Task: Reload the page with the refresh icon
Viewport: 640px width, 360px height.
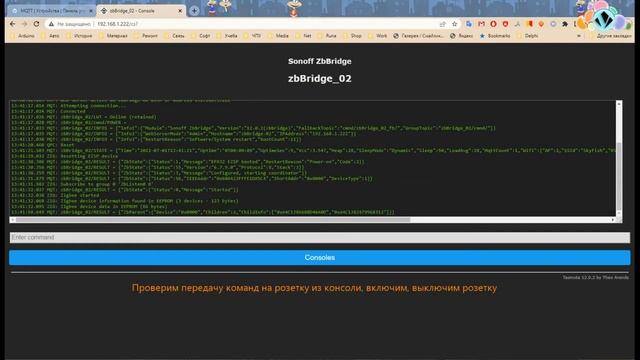Action: click(36, 24)
